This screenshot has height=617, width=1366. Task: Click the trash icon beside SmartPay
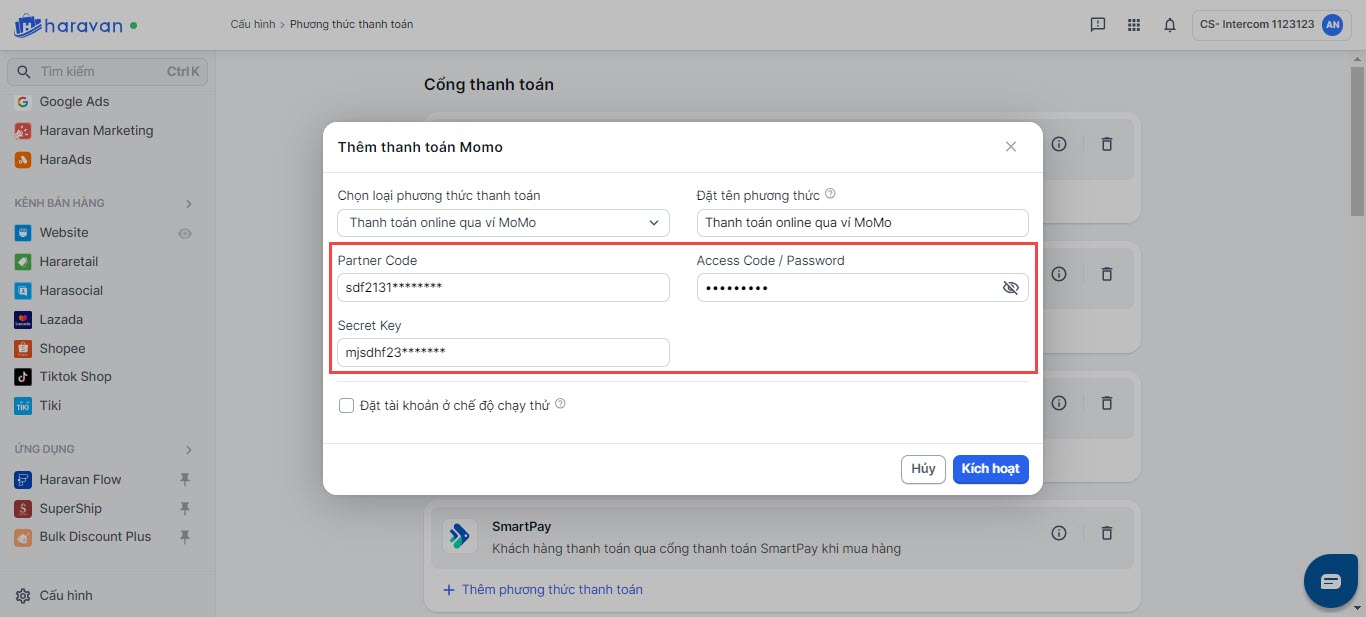[1106, 534]
